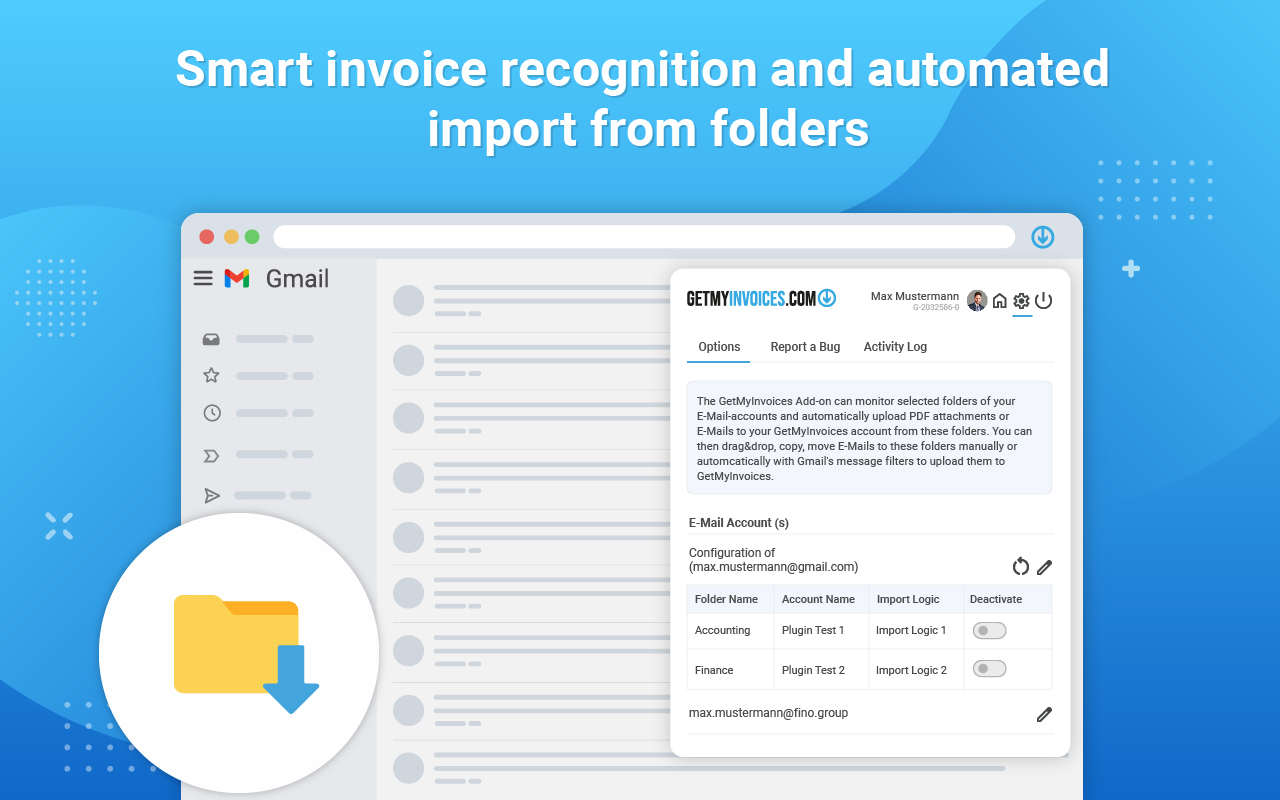Refresh the max.mustermann@gmail.com configuration

[x=1020, y=567]
